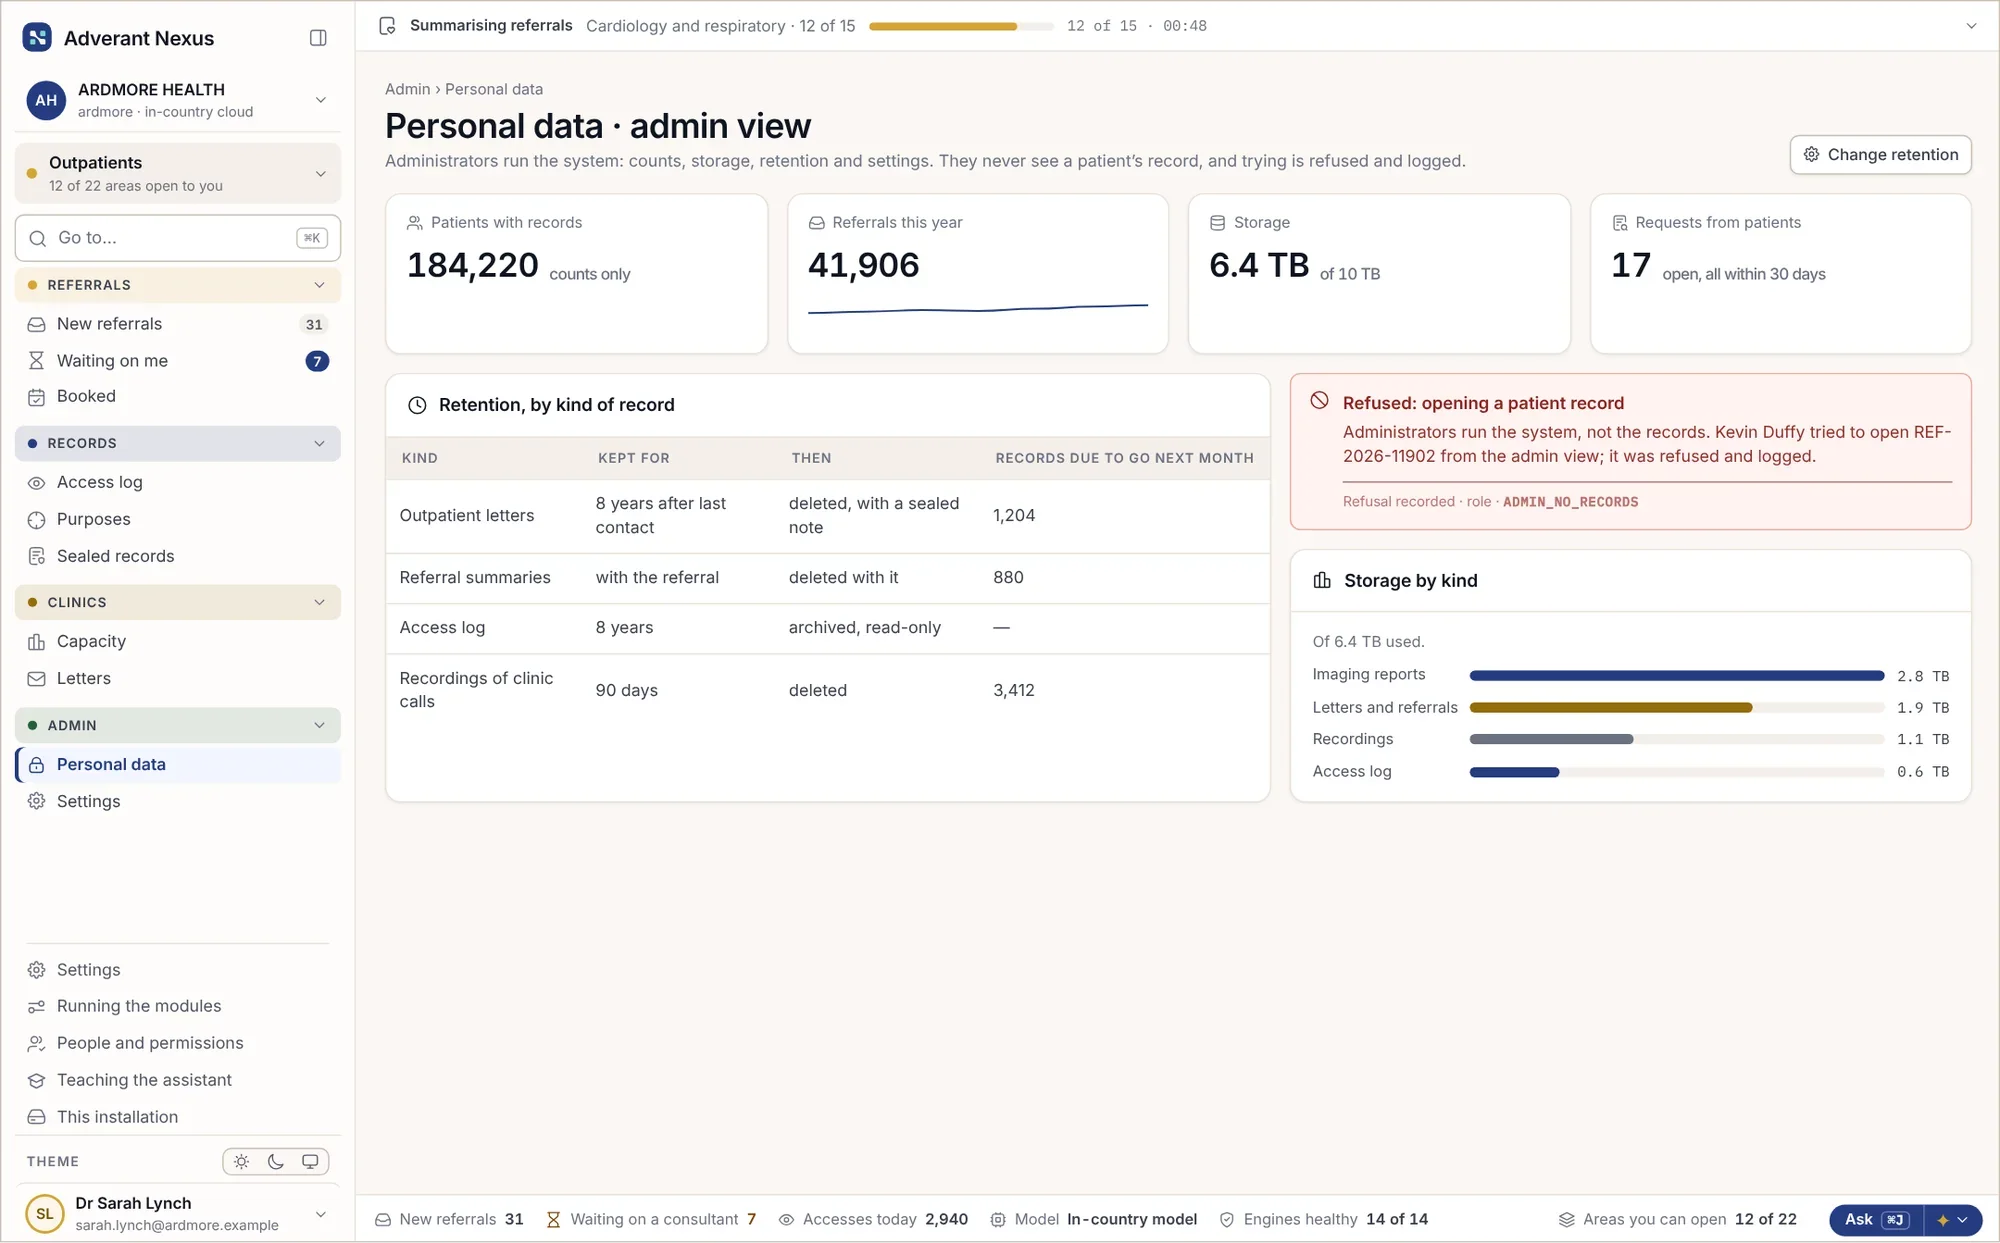The height and width of the screenshot is (1243, 2000).
Task: Open Dr Sarah Lynch account menu
Action: point(178,1214)
